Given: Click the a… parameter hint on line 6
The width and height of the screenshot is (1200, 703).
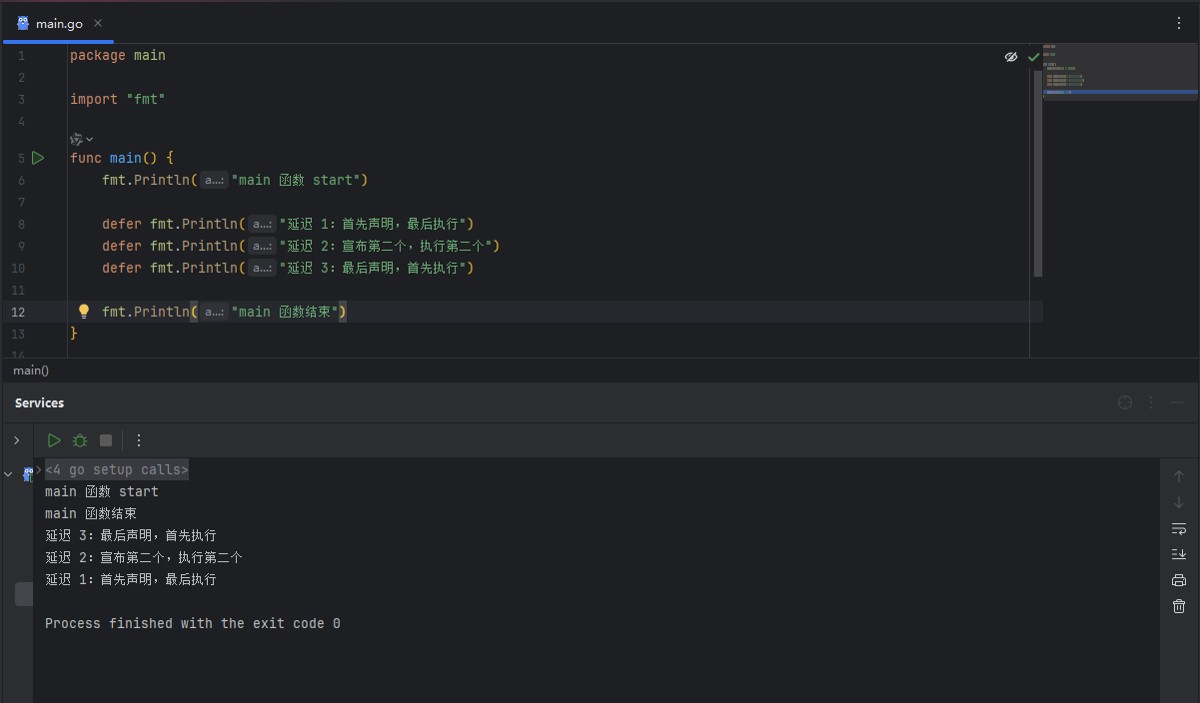Looking at the screenshot, I should click(214, 180).
